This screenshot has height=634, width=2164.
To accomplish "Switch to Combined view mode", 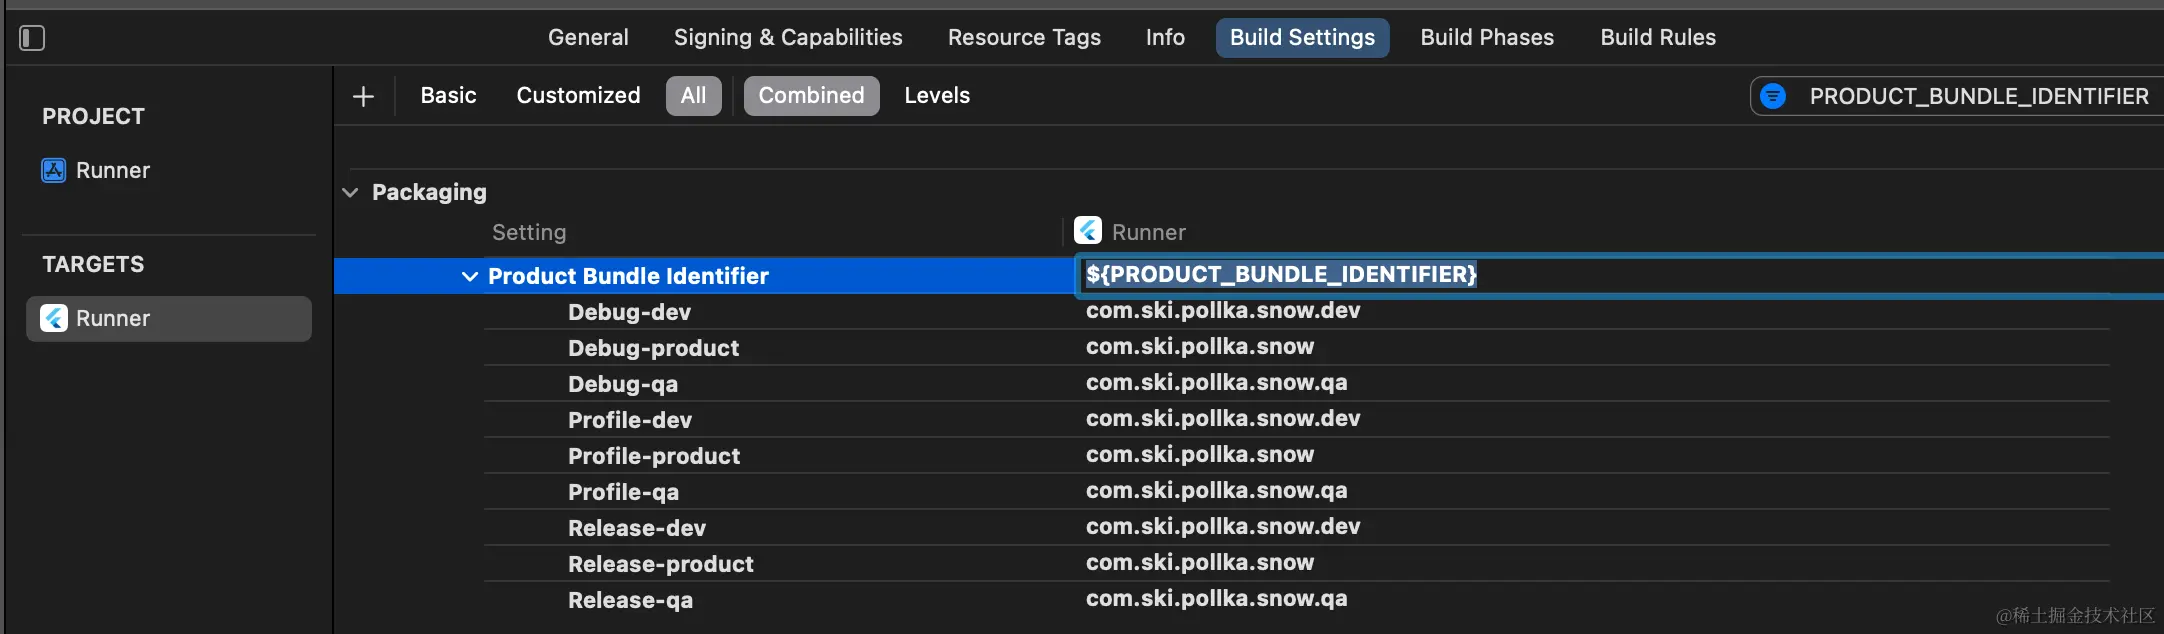I will 811,96.
